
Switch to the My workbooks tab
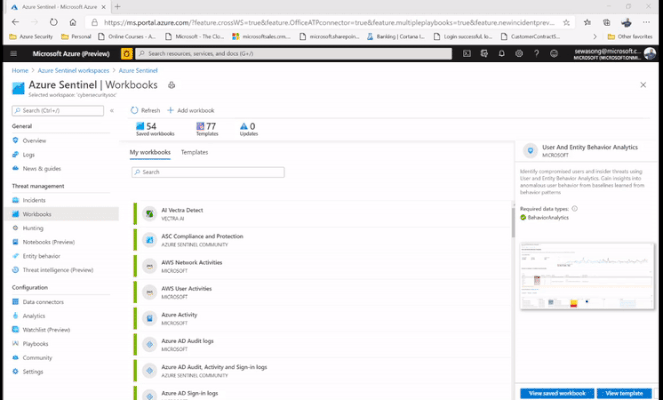point(150,152)
